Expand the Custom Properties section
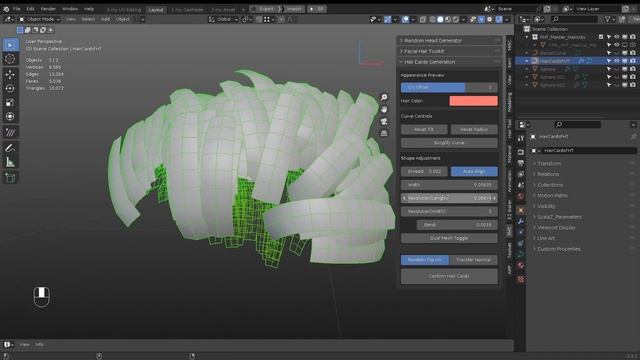The width and height of the screenshot is (640, 360). [x=558, y=249]
